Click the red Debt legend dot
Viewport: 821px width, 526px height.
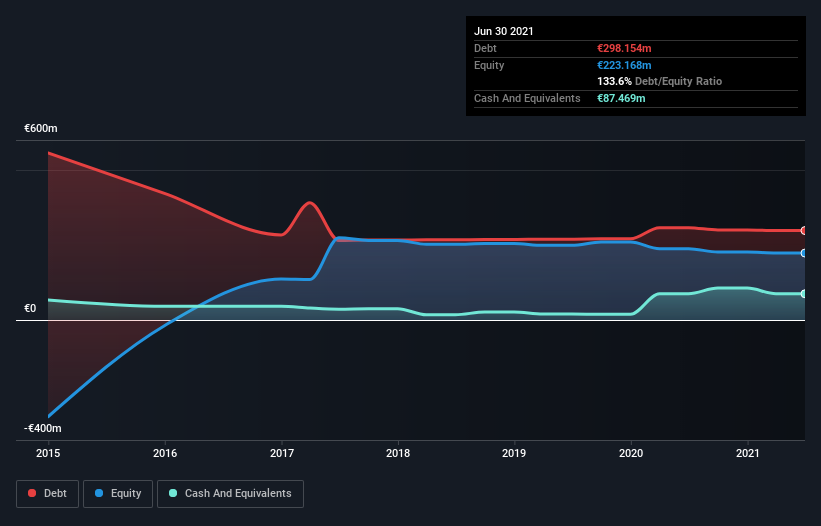32,493
